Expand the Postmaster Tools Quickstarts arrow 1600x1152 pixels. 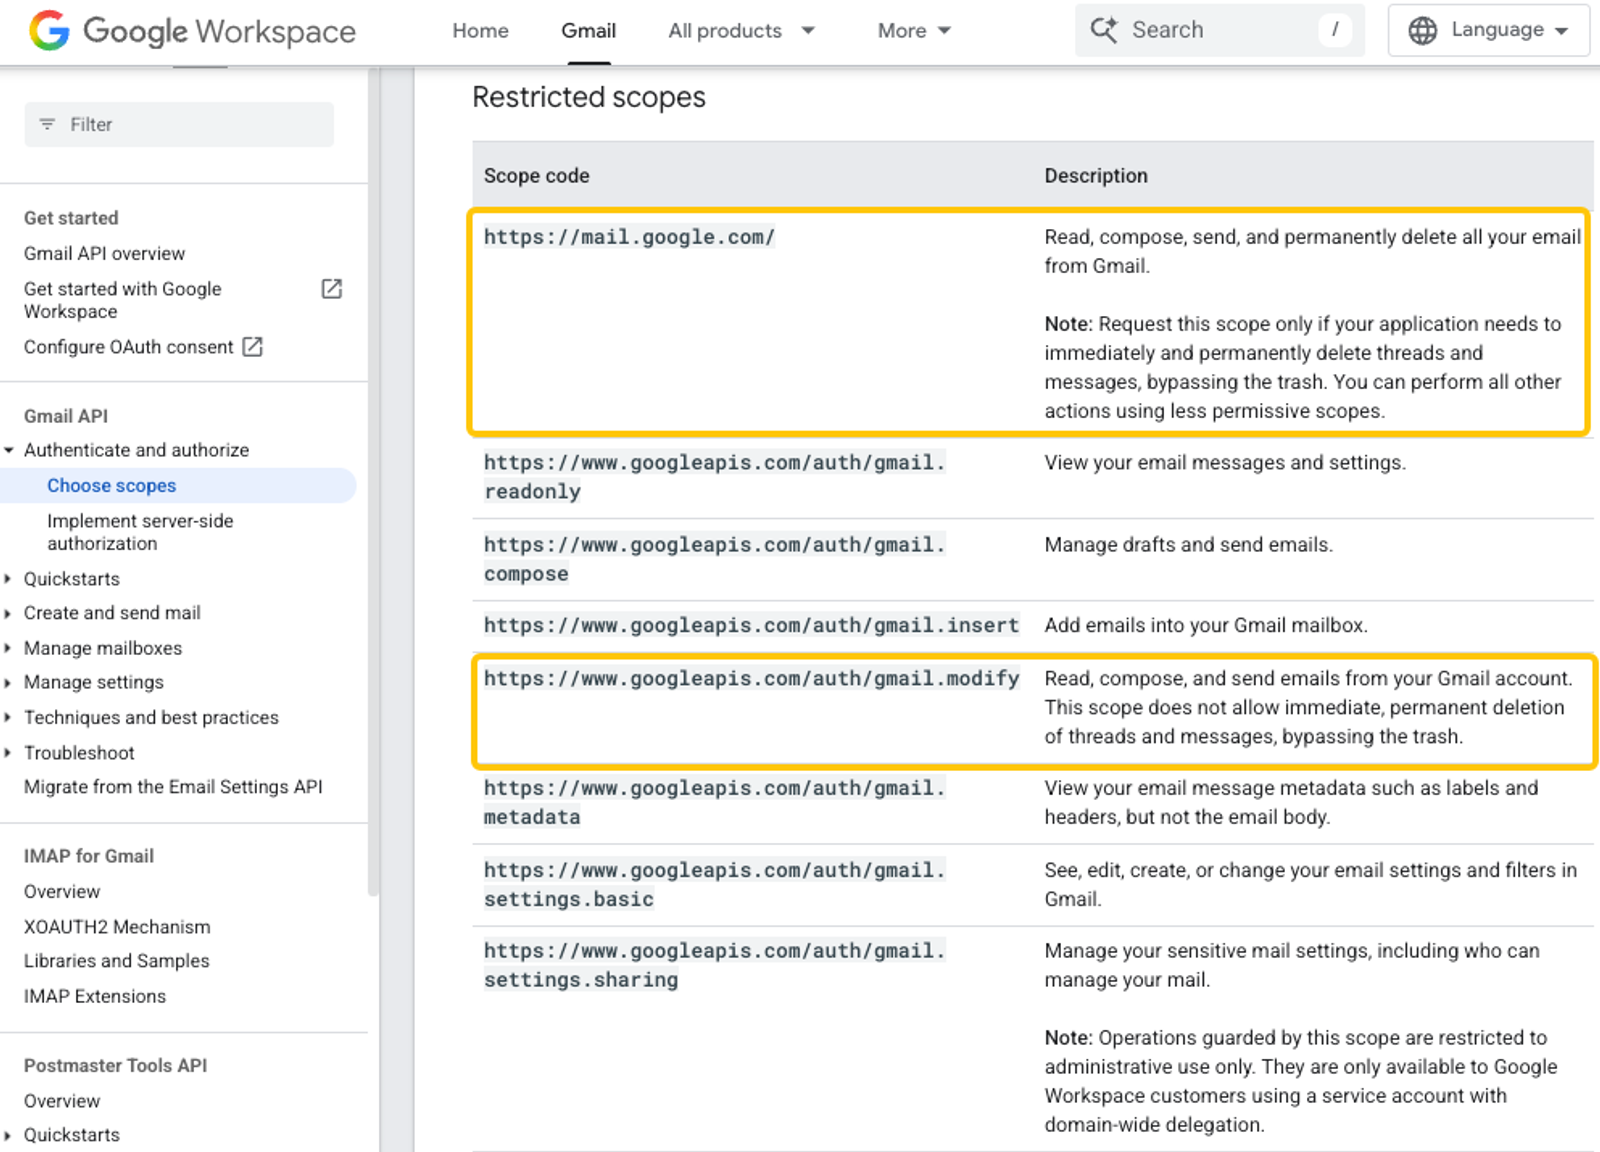9,1135
